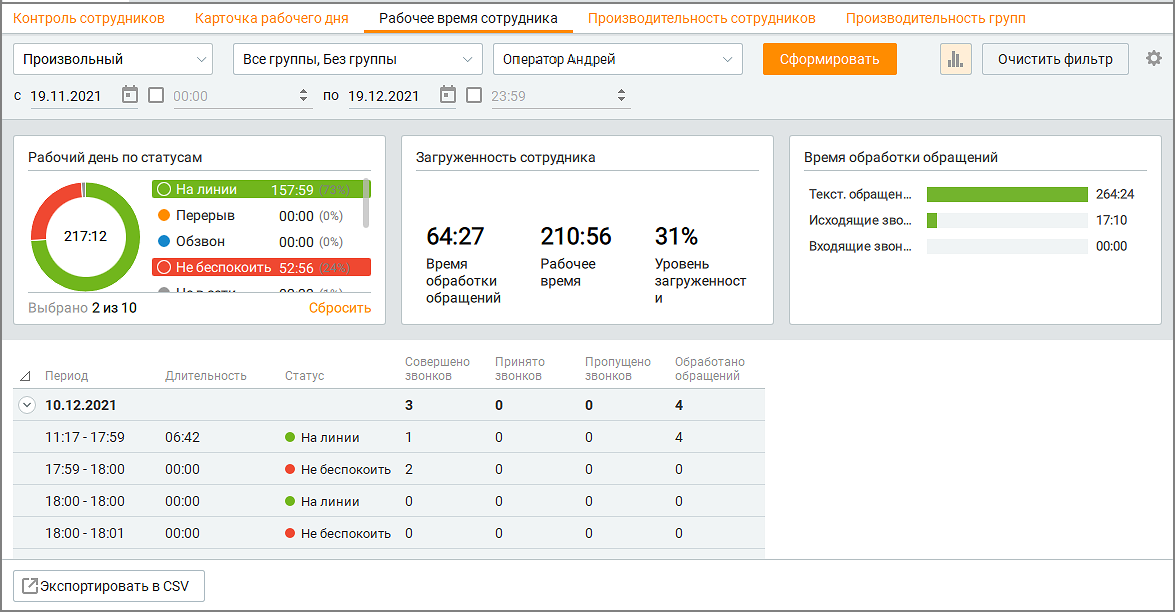The width and height of the screenshot is (1175, 612).
Task: Adjust the 00:00 start time stepper
Action: click(x=303, y=95)
